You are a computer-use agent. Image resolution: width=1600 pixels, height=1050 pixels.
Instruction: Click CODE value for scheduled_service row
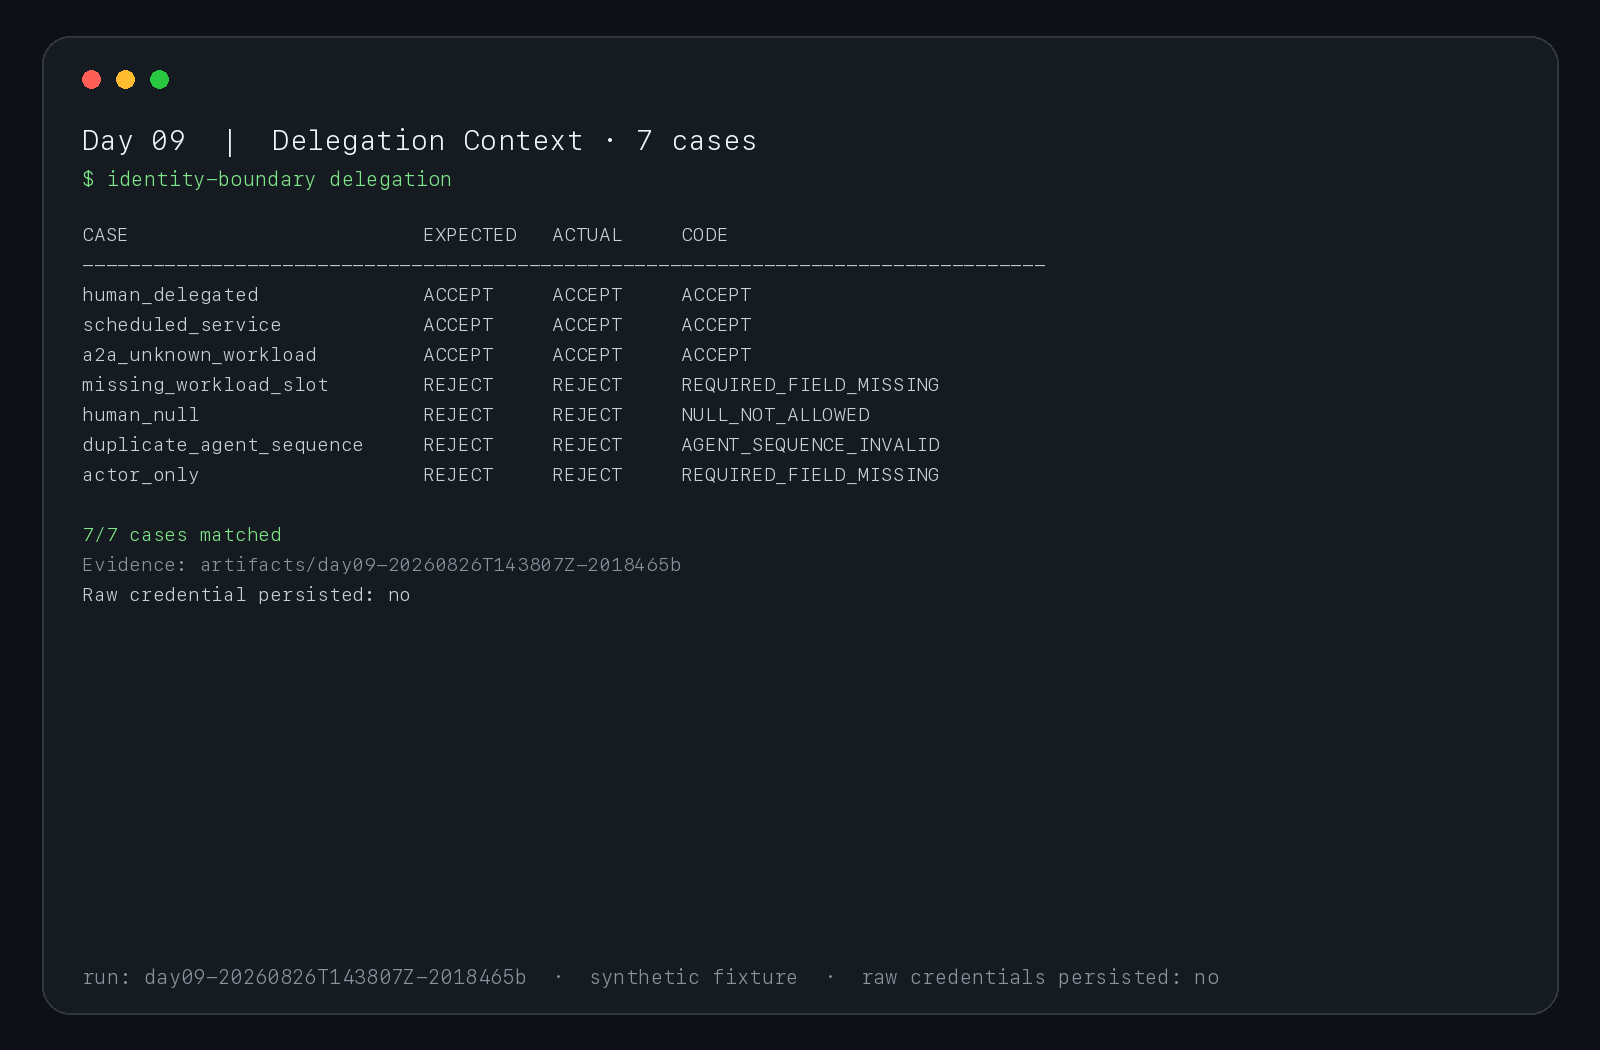coord(716,325)
